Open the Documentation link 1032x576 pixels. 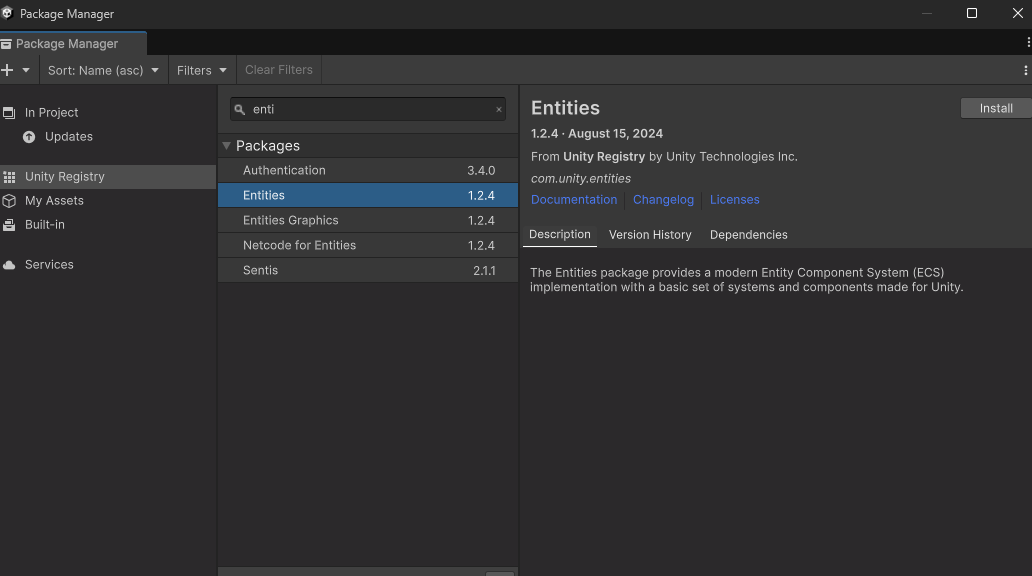(x=574, y=199)
